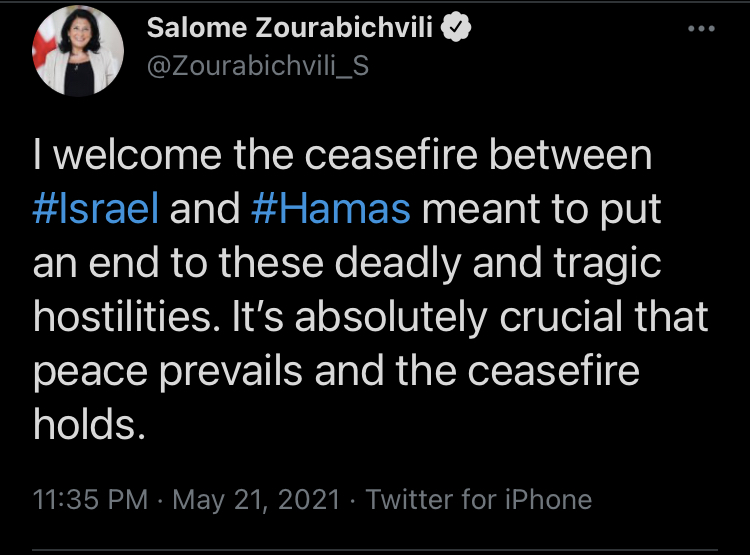Click the phrase 'peace prevails' in the tweet

coord(165,372)
